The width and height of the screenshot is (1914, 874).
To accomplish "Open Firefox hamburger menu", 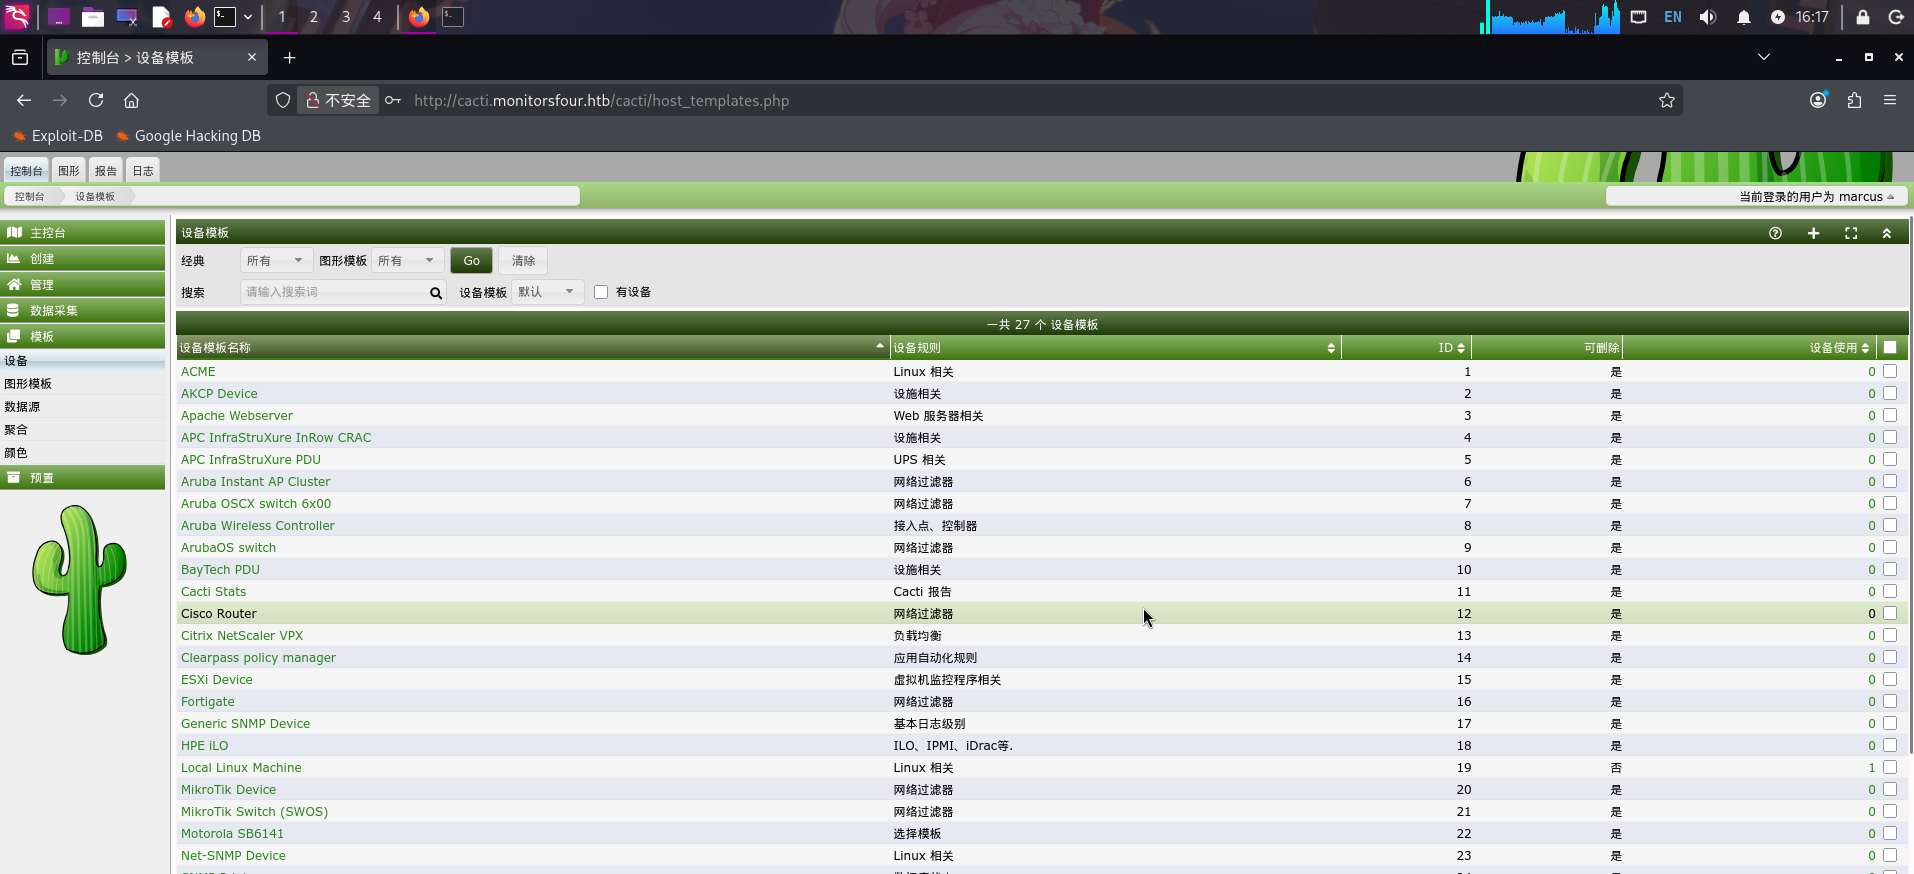I will (1890, 100).
